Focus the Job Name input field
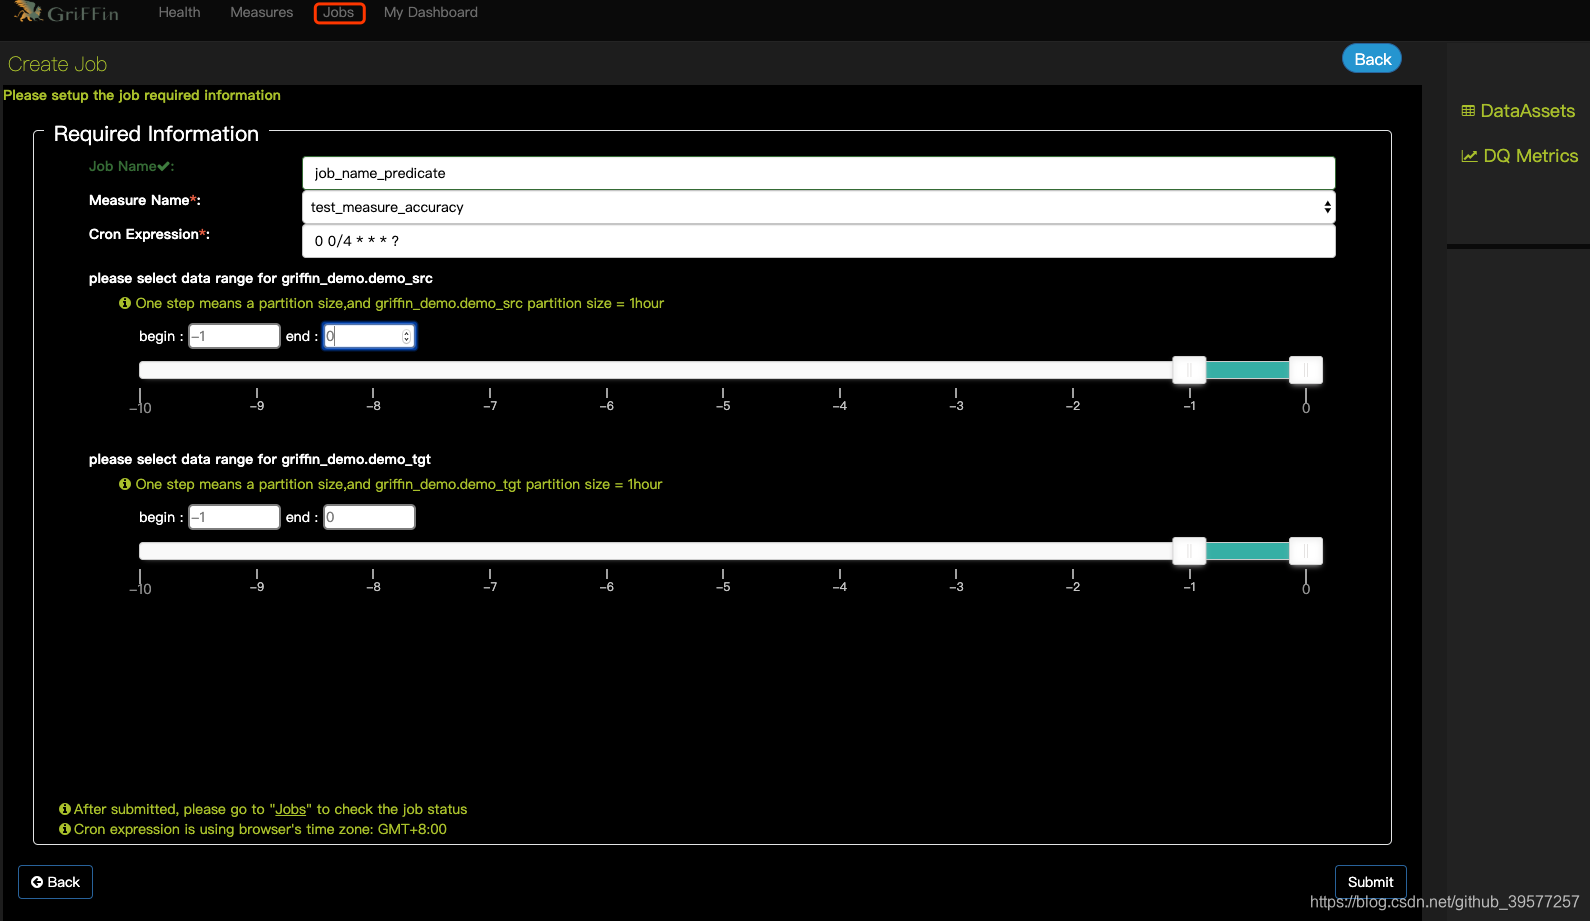Viewport: 1590px width, 921px height. tap(819, 173)
